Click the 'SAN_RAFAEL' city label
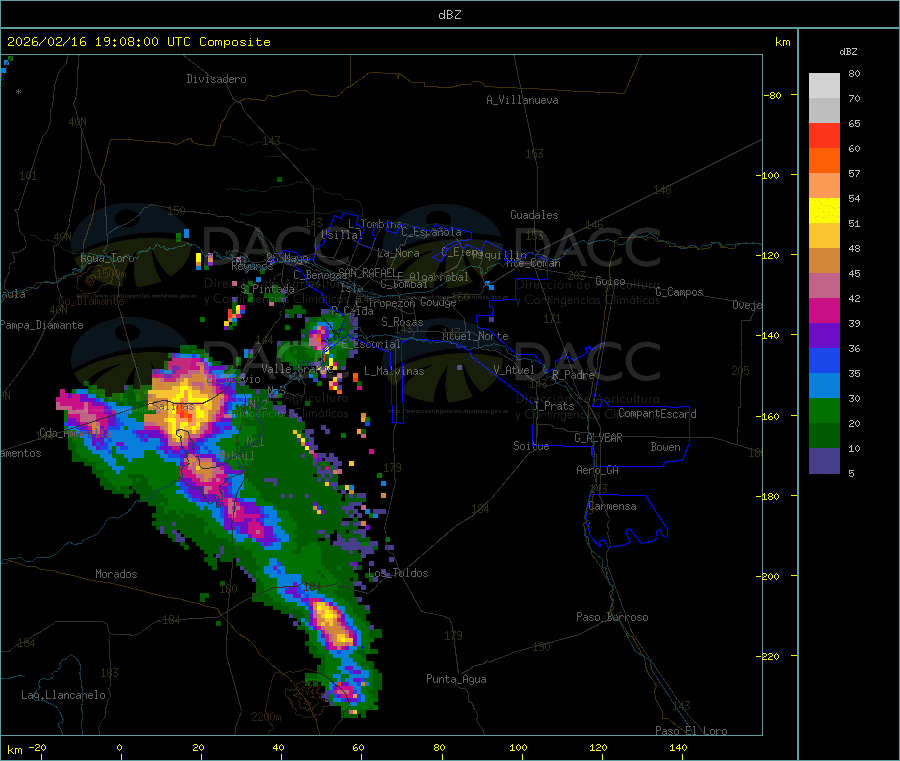The image size is (900, 761). 367,272
